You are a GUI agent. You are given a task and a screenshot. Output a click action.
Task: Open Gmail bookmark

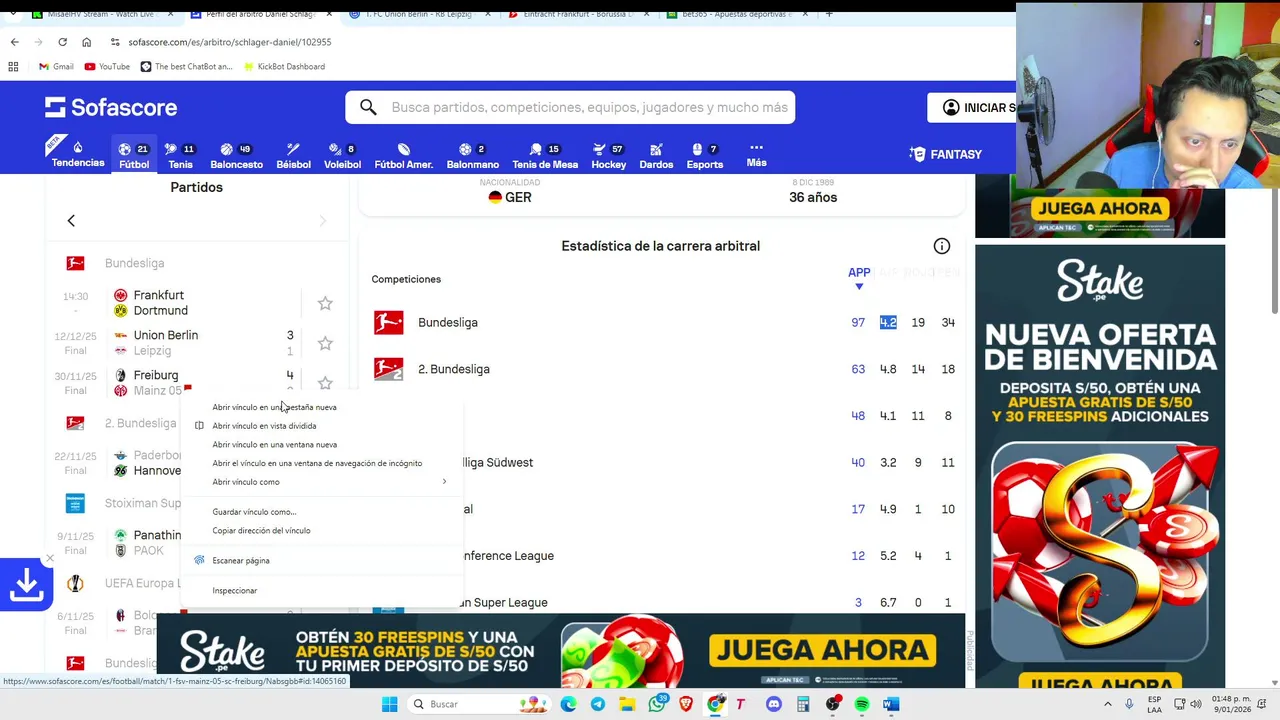click(x=56, y=66)
